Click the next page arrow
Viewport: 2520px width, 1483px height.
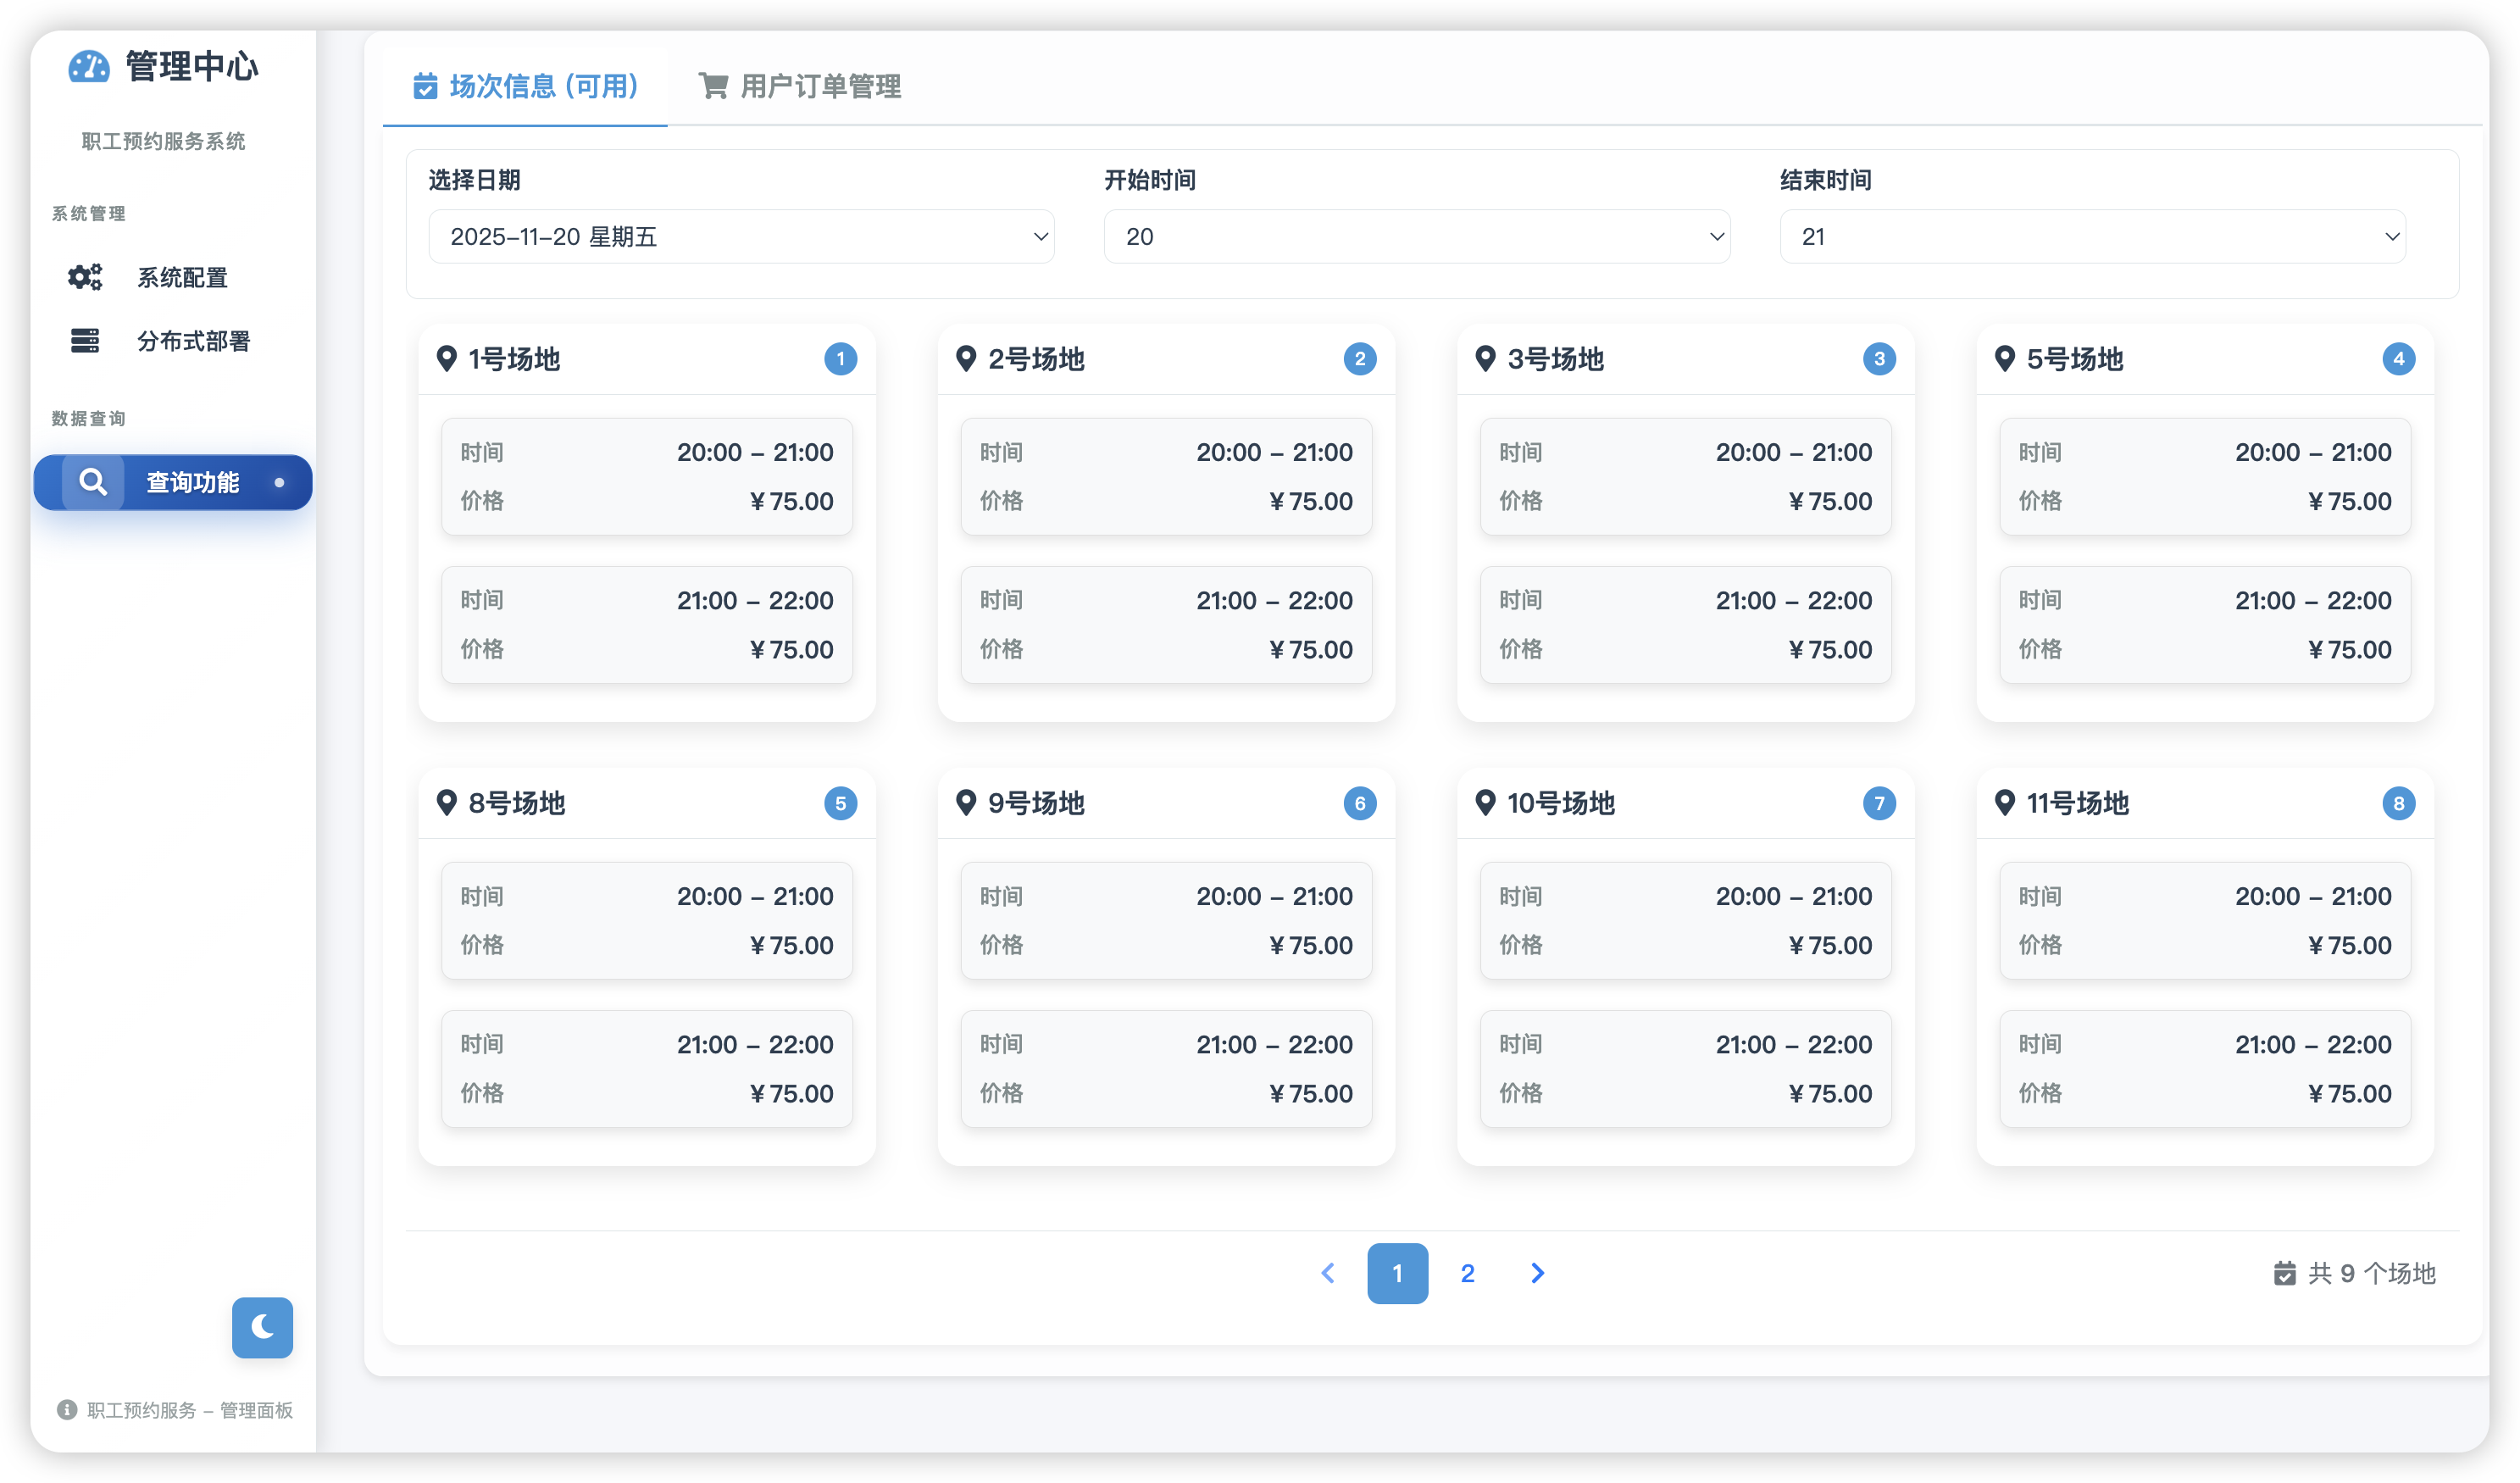click(1537, 1273)
